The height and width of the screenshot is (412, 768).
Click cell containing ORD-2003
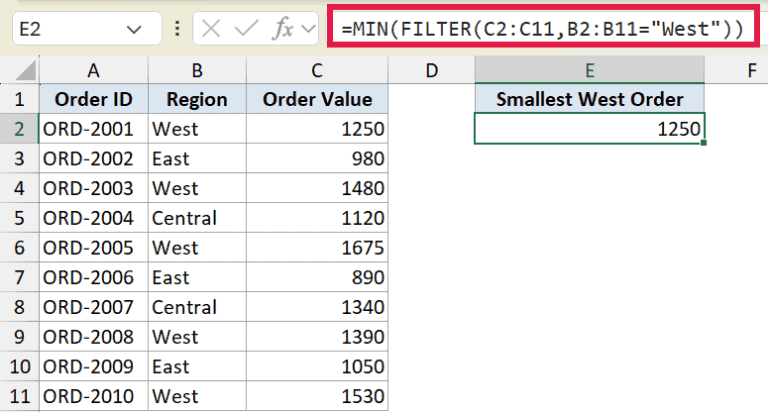pyautogui.click(x=94, y=189)
